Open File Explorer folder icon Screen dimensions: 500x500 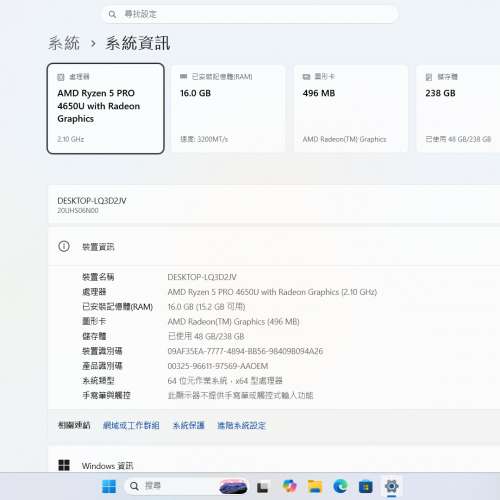[x=315, y=487]
